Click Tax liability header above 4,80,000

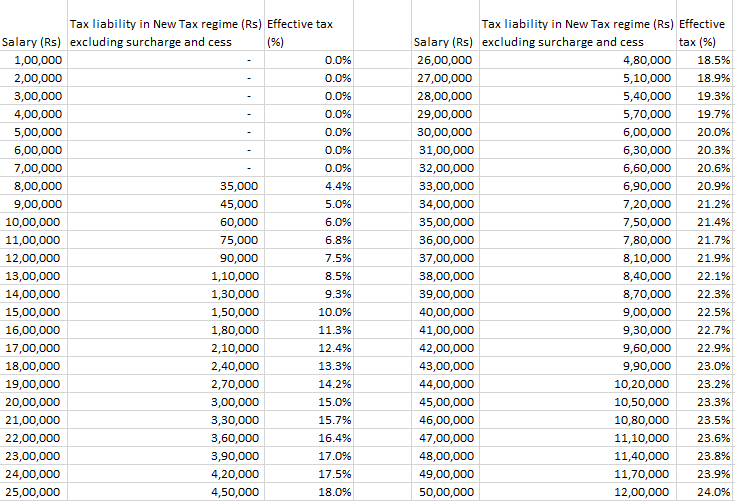coord(578,33)
